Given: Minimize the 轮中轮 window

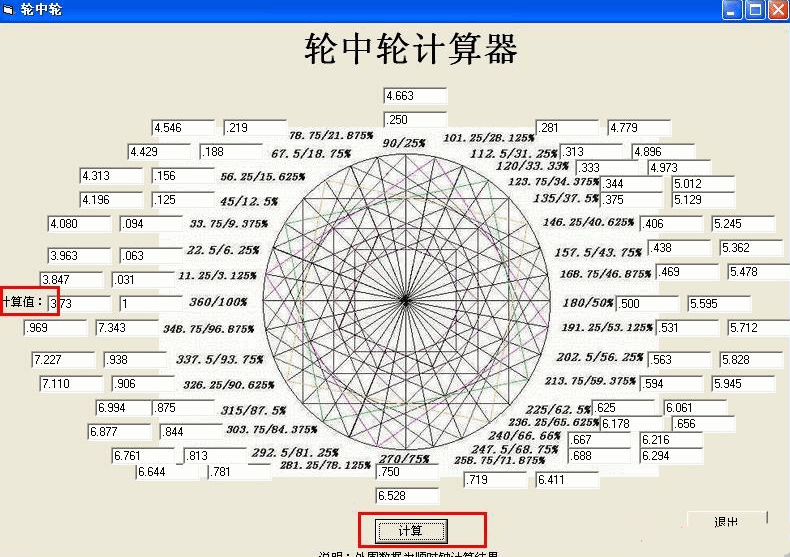Looking at the screenshot, I should coord(733,10).
